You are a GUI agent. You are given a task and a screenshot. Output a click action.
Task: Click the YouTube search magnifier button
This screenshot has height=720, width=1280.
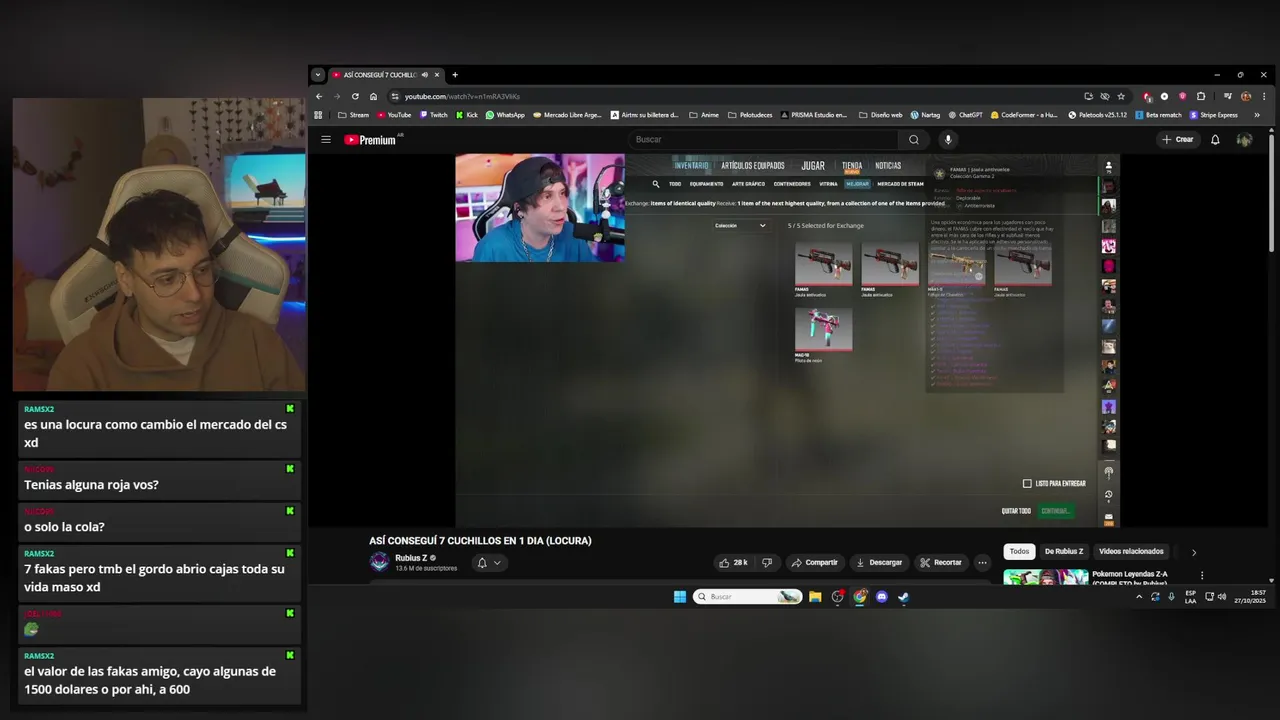[x=913, y=140]
